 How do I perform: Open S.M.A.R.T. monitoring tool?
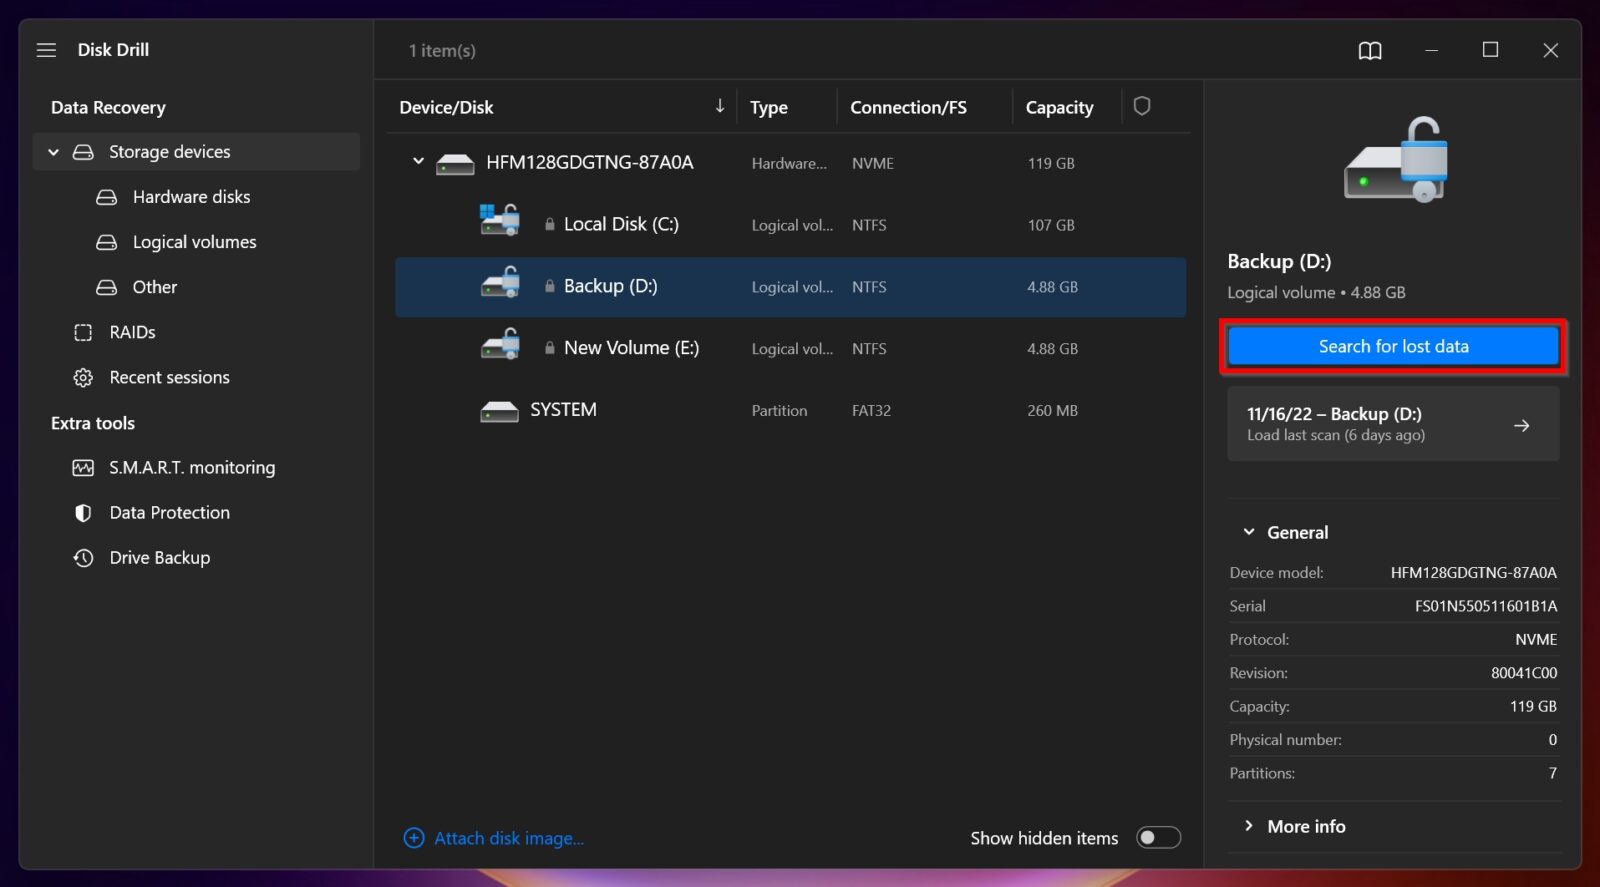pos(191,467)
